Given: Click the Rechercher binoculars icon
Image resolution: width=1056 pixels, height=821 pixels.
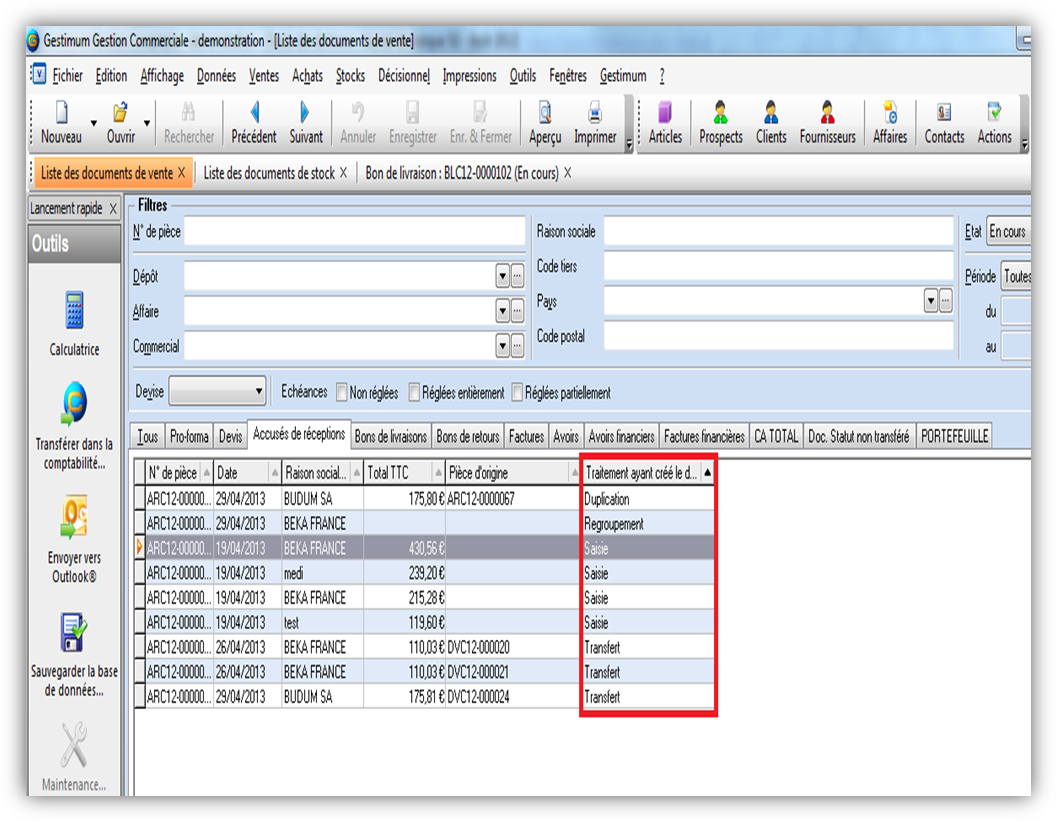Looking at the screenshot, I should [189, 112].
